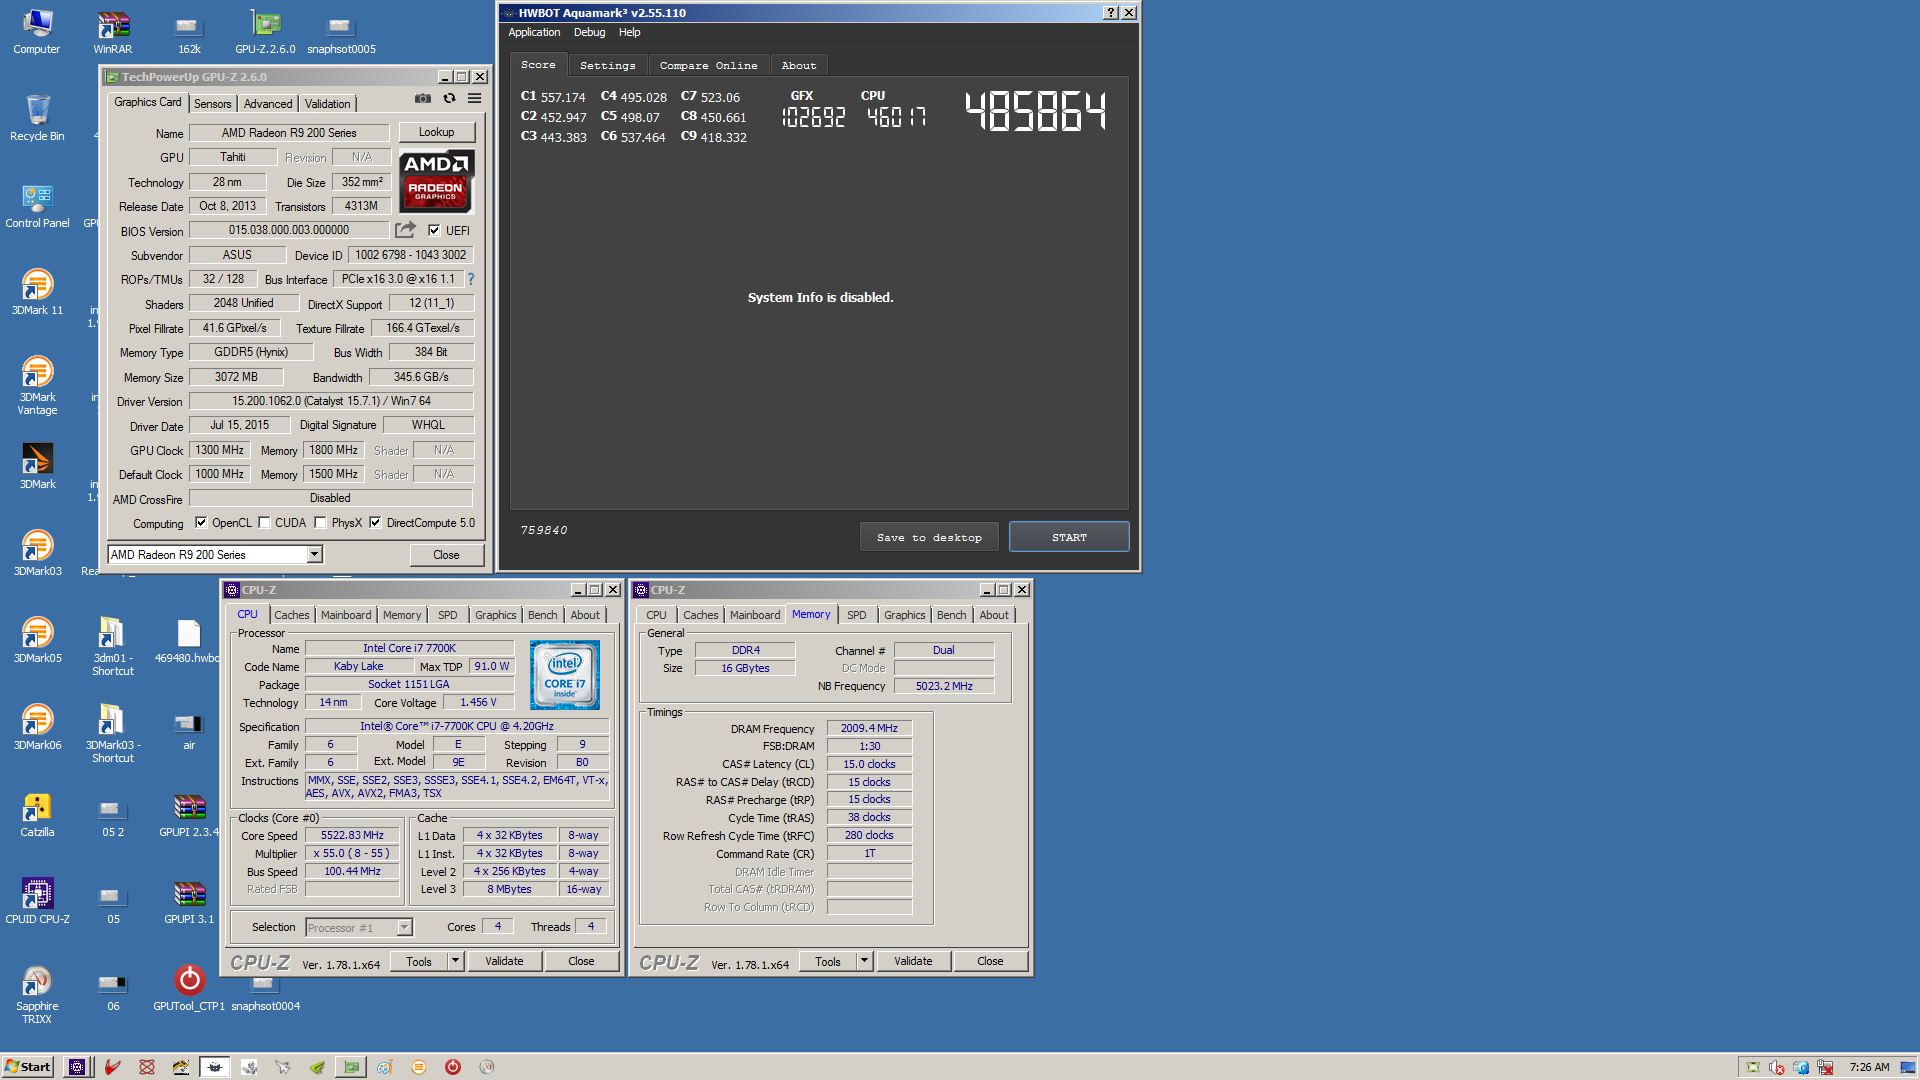Click the GPU-Z refresh icon
This screenshot has width=1920, height=1080.
click(449, 98)
